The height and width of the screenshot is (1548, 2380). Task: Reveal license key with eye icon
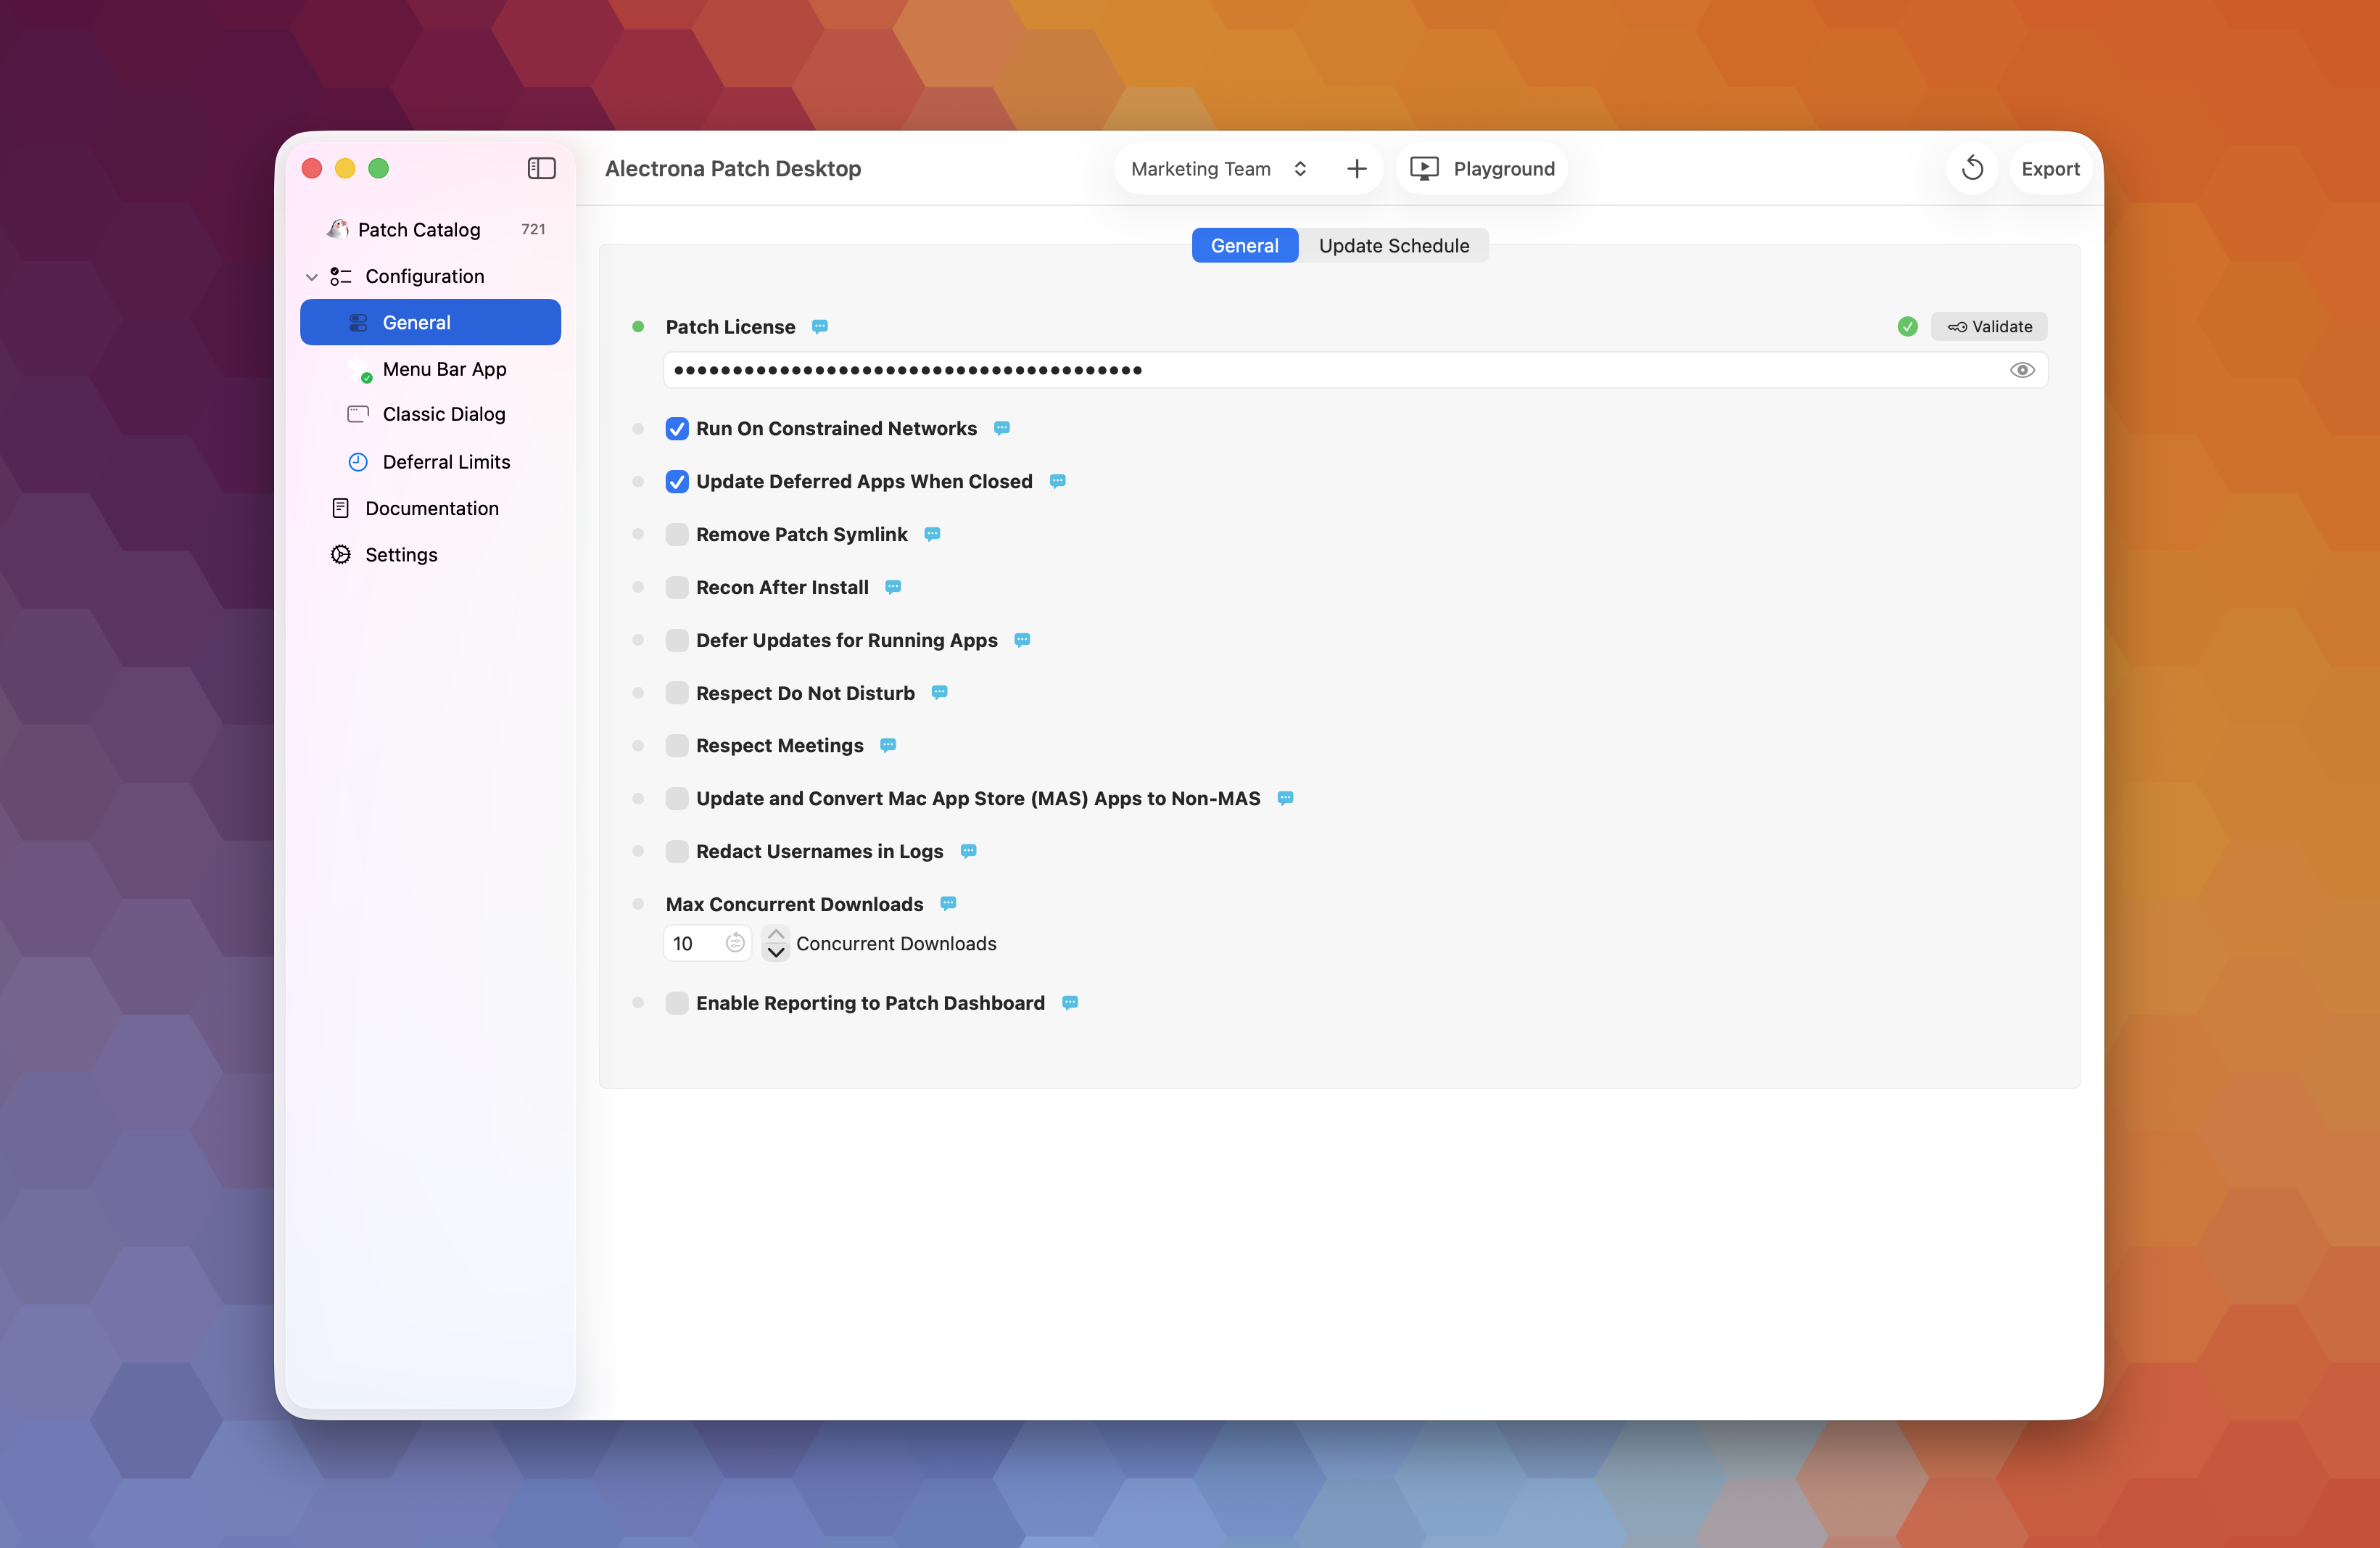2021,370
